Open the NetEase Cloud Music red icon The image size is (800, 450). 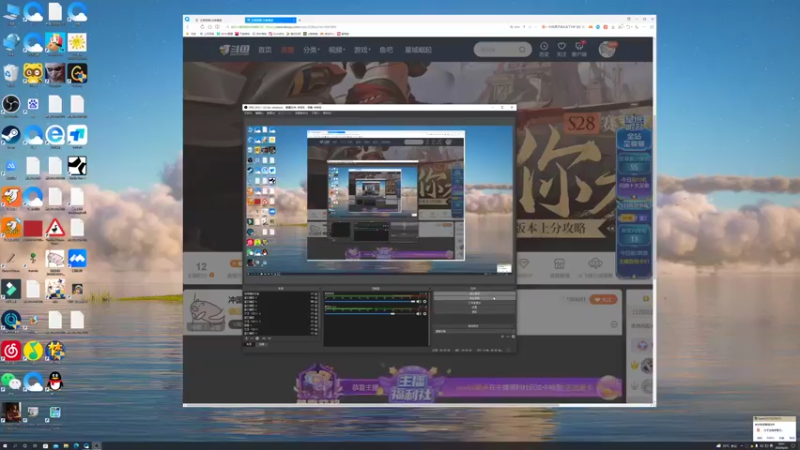11,351
